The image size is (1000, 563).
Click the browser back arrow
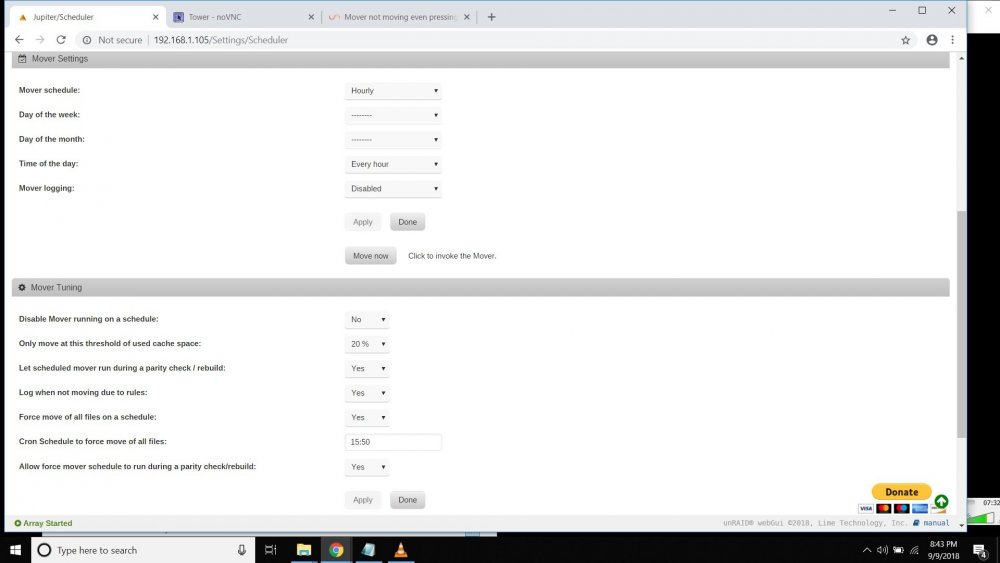(19, 40)
